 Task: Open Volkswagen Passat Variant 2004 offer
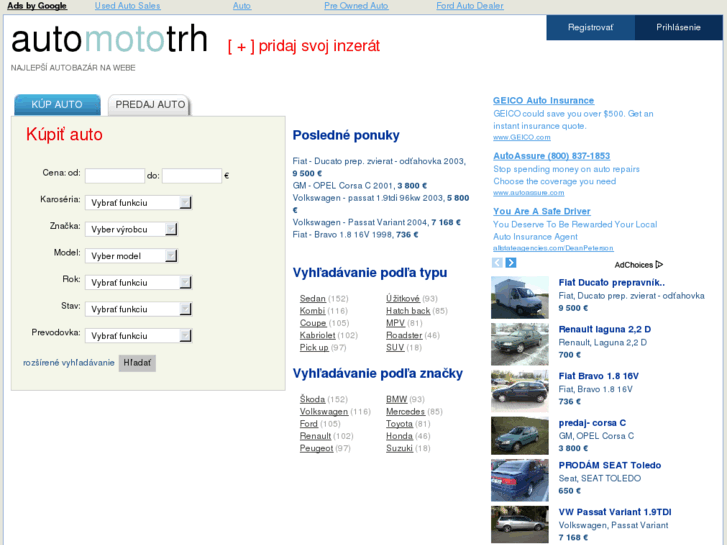(376, 222)
